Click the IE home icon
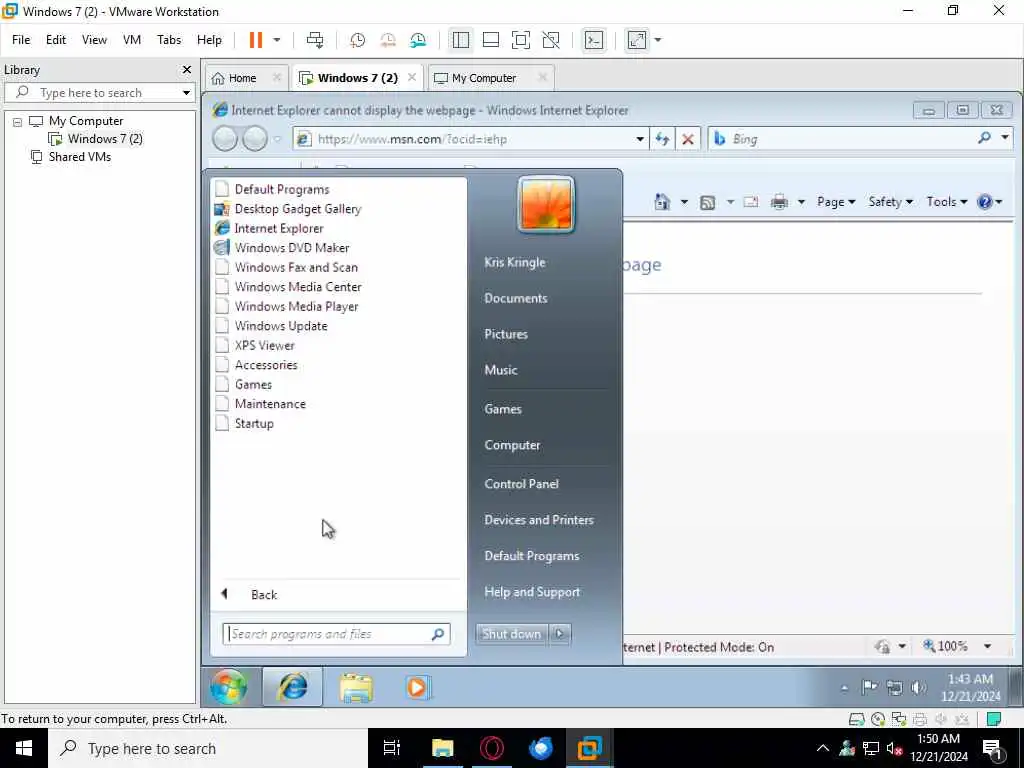The width and height of the screenshot is (1024, 768). tap(662, 202)
